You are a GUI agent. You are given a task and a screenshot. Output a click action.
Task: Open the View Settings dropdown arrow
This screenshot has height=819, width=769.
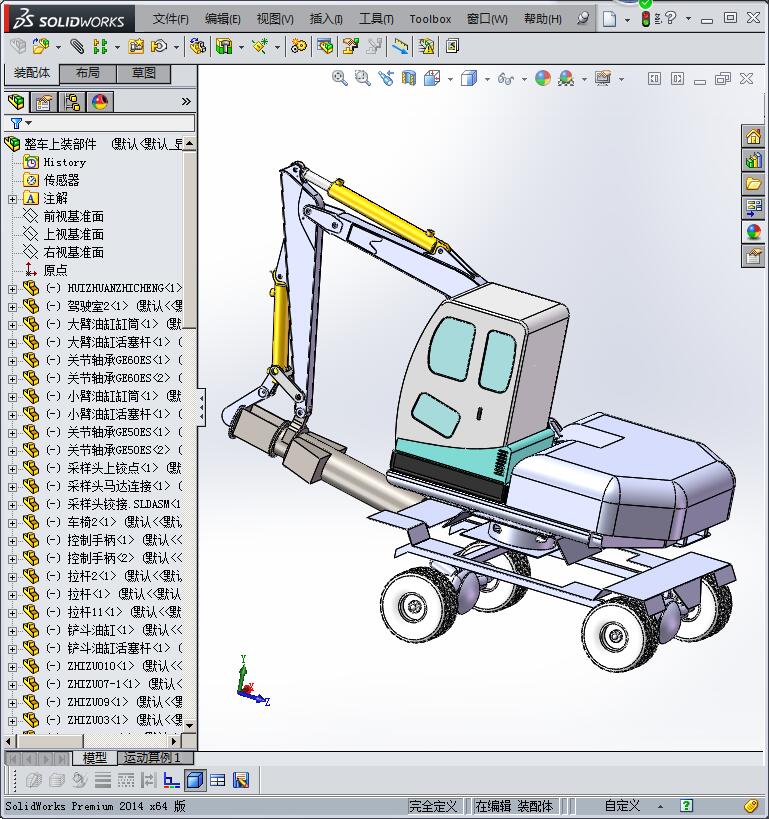[x=621, y=79]
